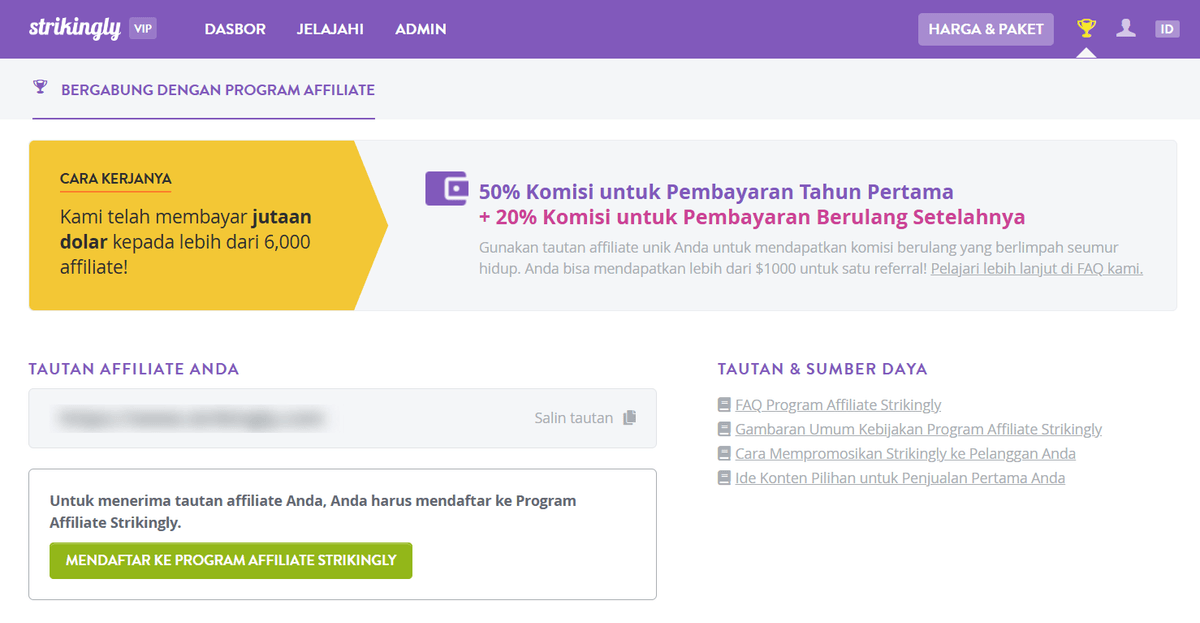This screenshot has width=1200, height=623.
Task: Click 50% Komisi untuk Pembayaran Tahun Pertama
Action: tap(716, 192)
